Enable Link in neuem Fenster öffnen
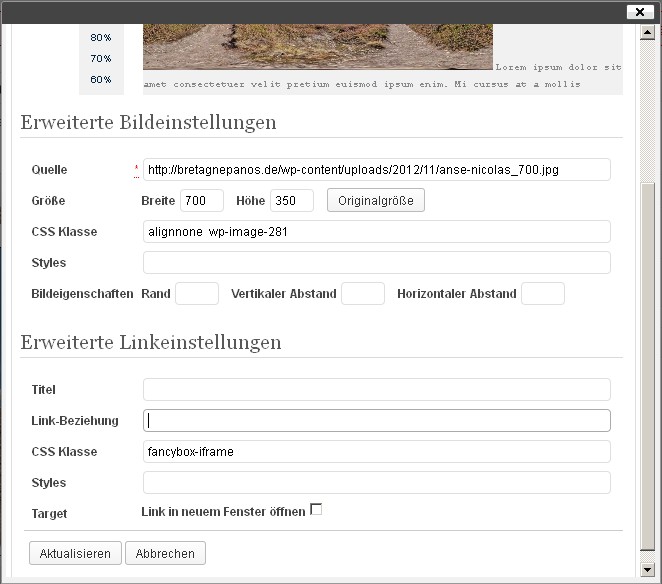This screenshot has height=584, width=662. [316, 510]
